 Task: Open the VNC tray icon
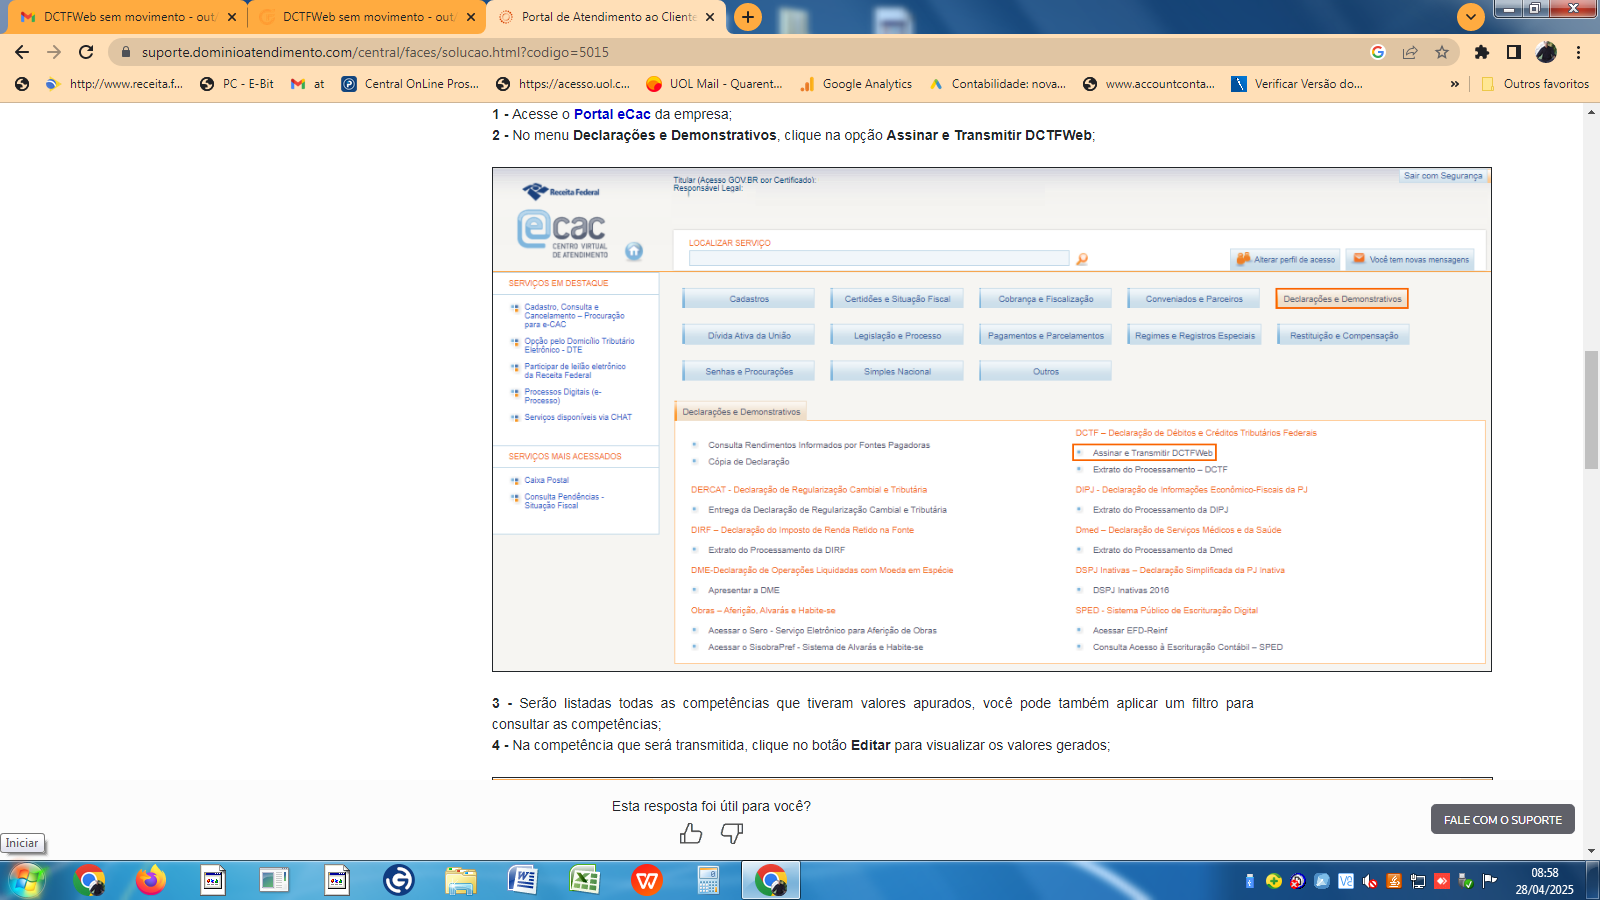[1346, 881]
